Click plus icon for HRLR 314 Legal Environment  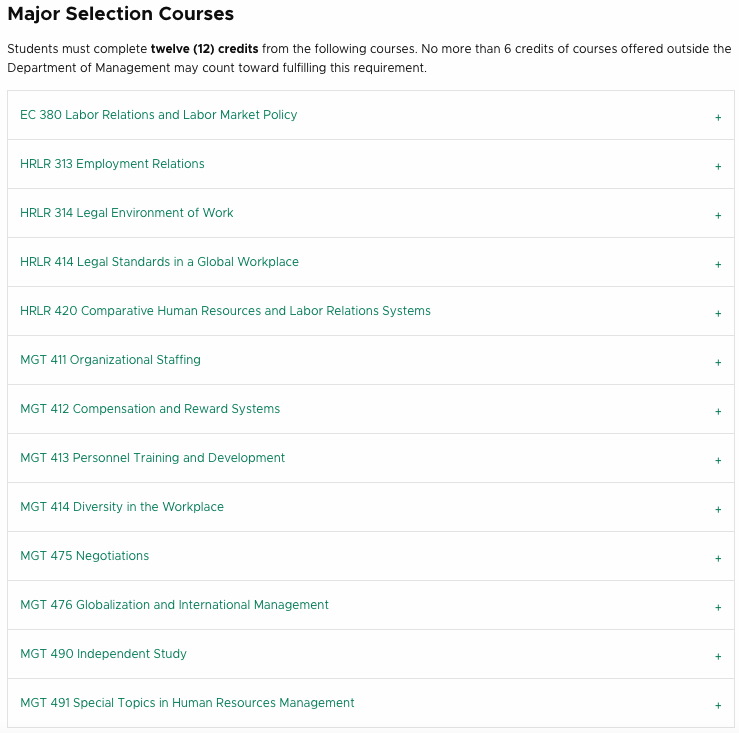718,215
